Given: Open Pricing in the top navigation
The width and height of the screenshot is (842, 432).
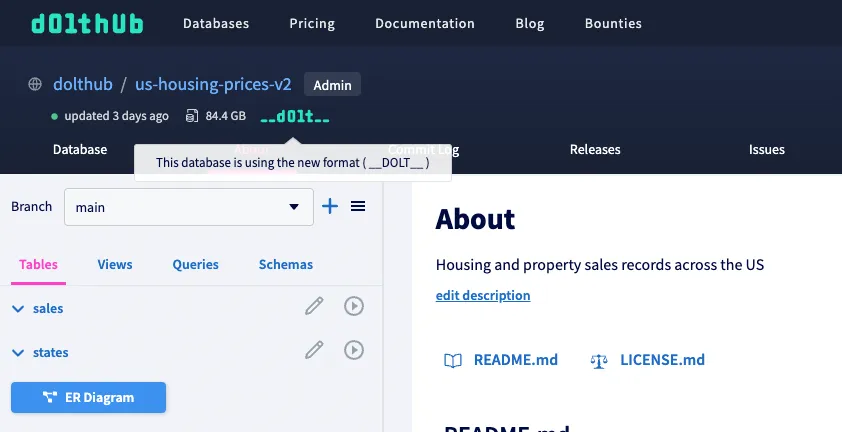Looking at the screenshot, I should click(x=312, y=23).
